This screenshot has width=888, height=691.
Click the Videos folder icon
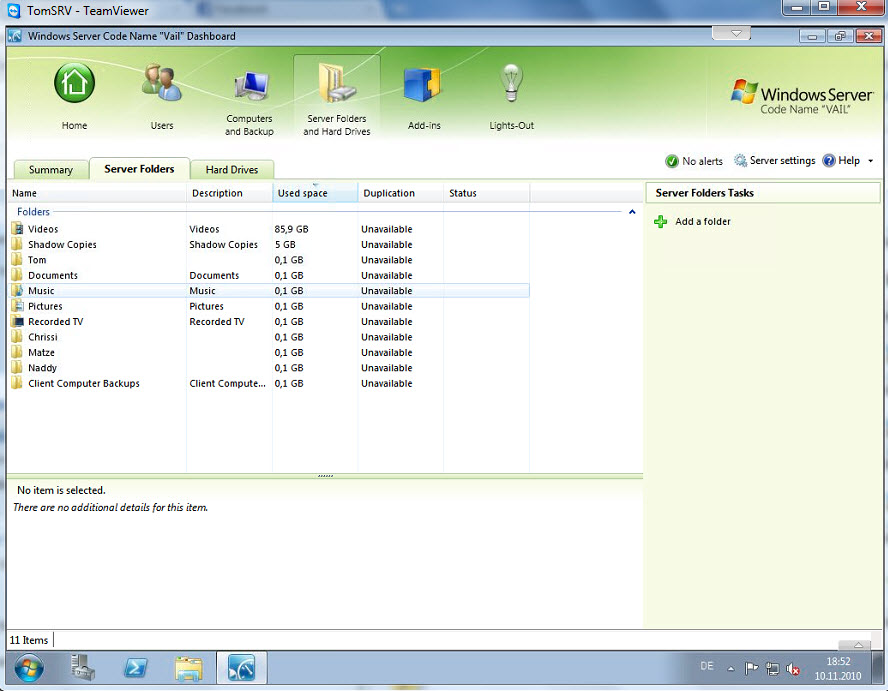[18, 229]
